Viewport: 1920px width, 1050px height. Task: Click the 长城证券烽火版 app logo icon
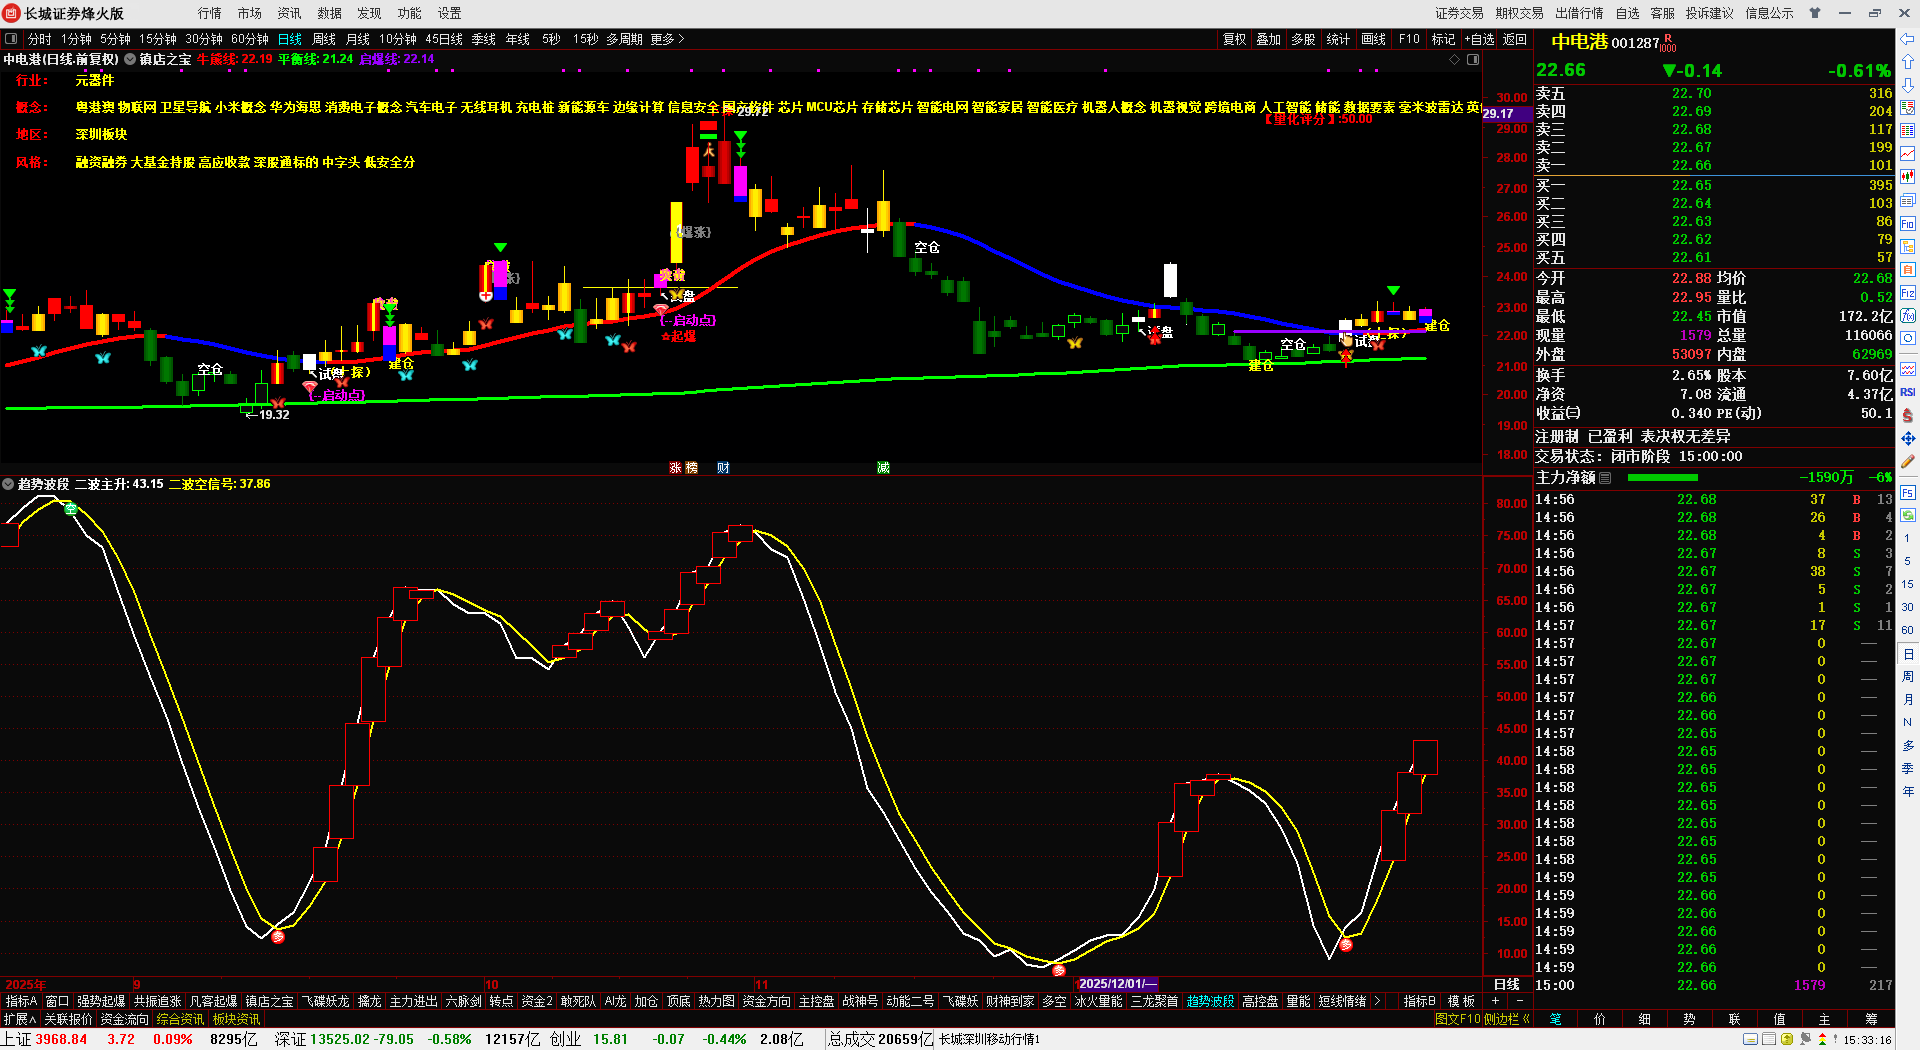click(x=12, y=13)
